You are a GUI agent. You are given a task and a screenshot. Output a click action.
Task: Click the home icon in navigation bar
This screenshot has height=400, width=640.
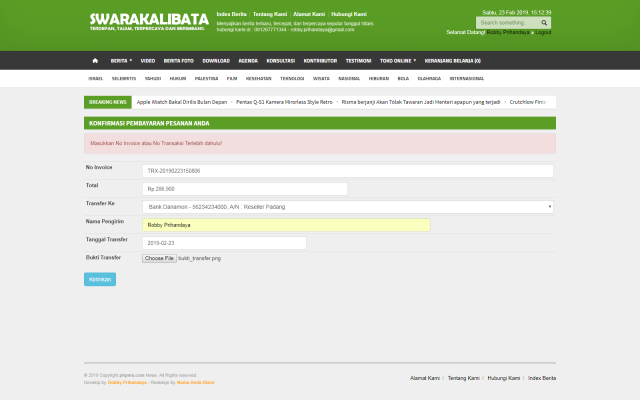click(95, 60)
